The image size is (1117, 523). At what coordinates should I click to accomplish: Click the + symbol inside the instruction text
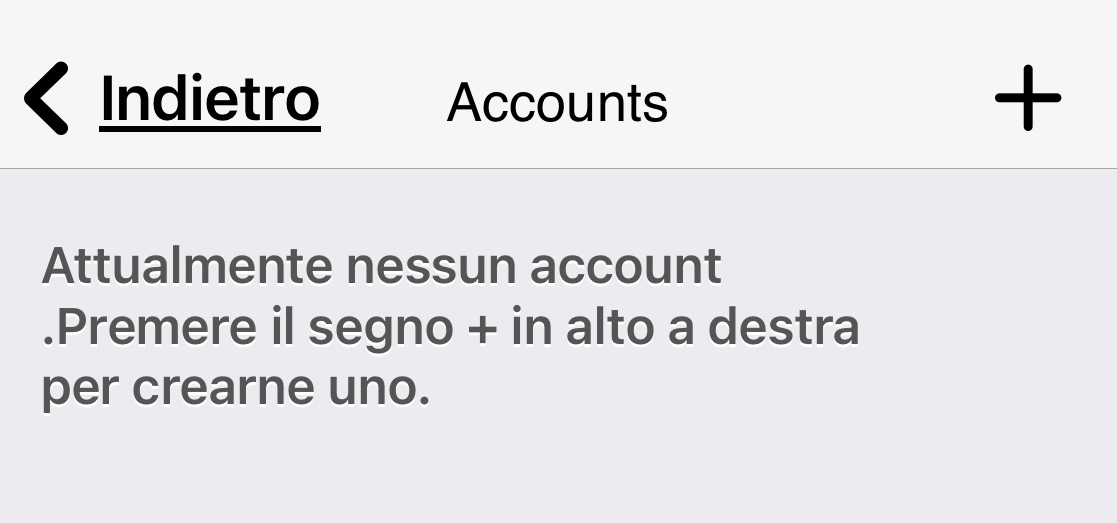click(482, 329)
